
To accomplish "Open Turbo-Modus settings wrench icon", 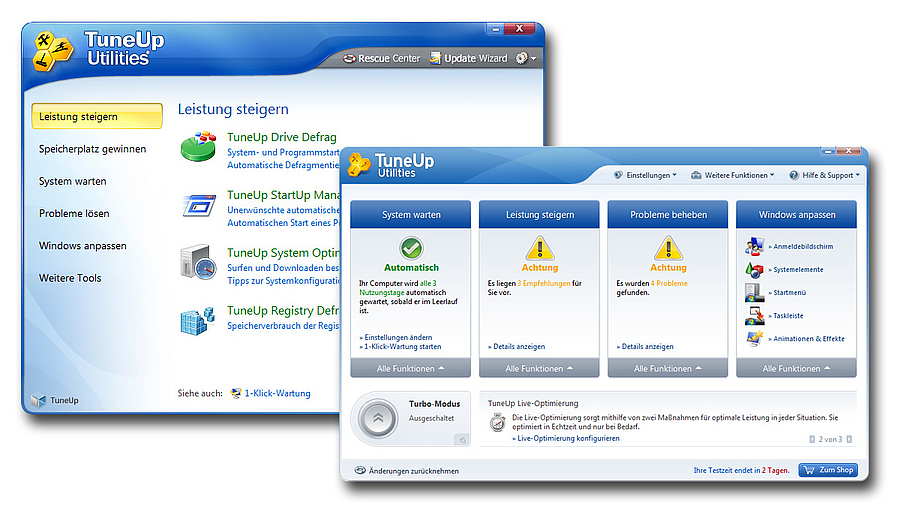I will [461, 440].
